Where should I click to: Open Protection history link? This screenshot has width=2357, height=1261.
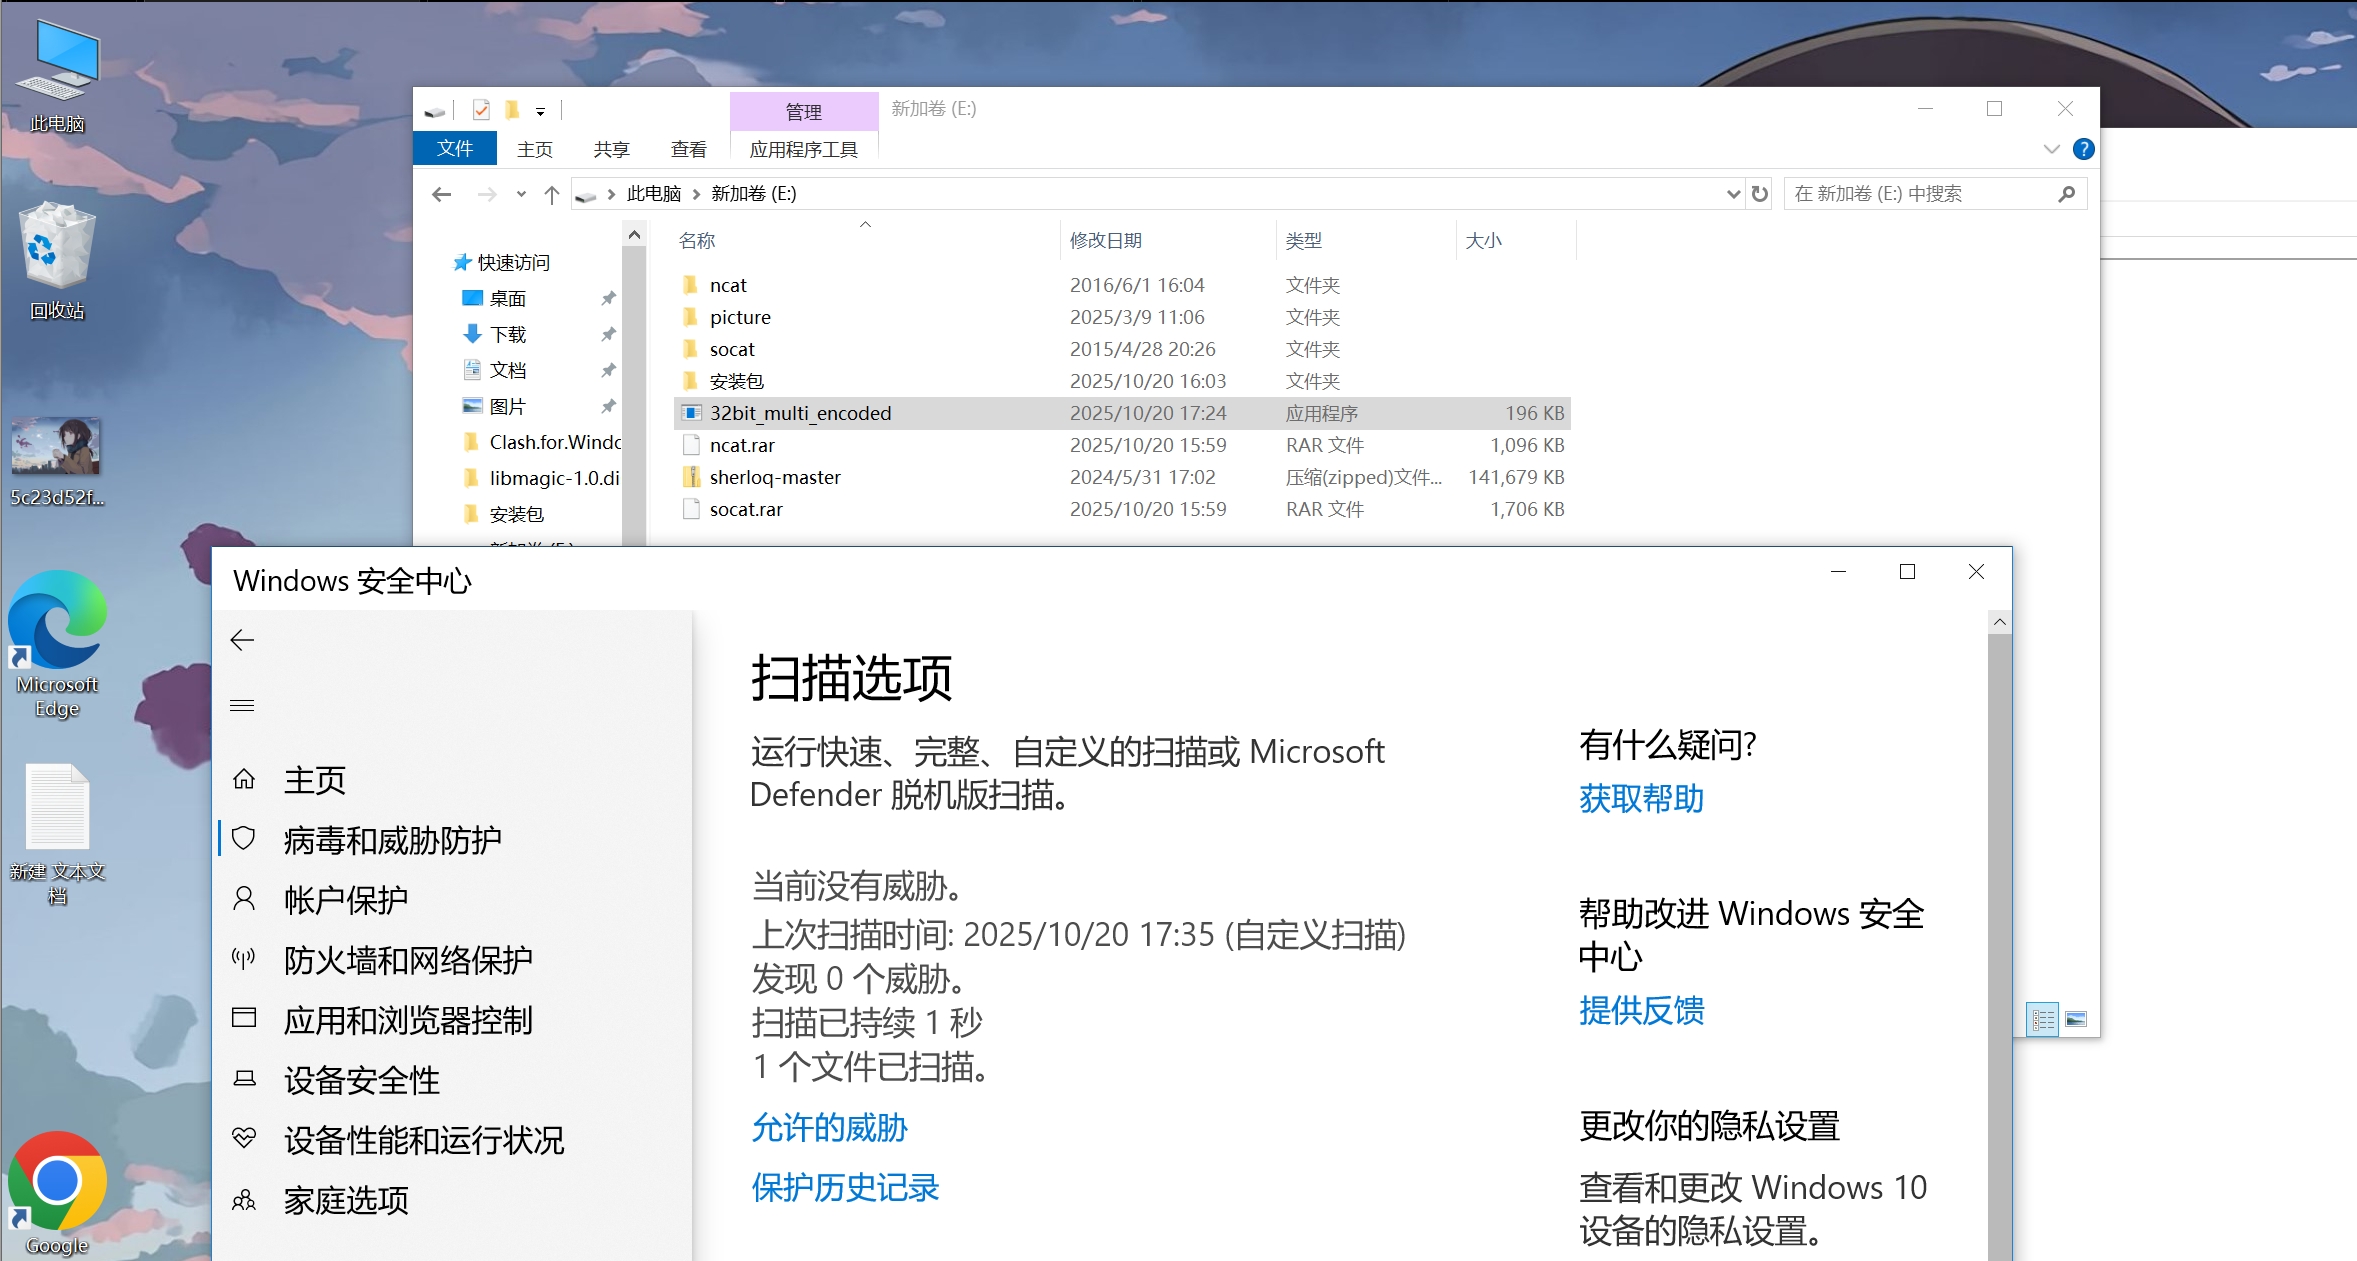[x=845, y=1187]
